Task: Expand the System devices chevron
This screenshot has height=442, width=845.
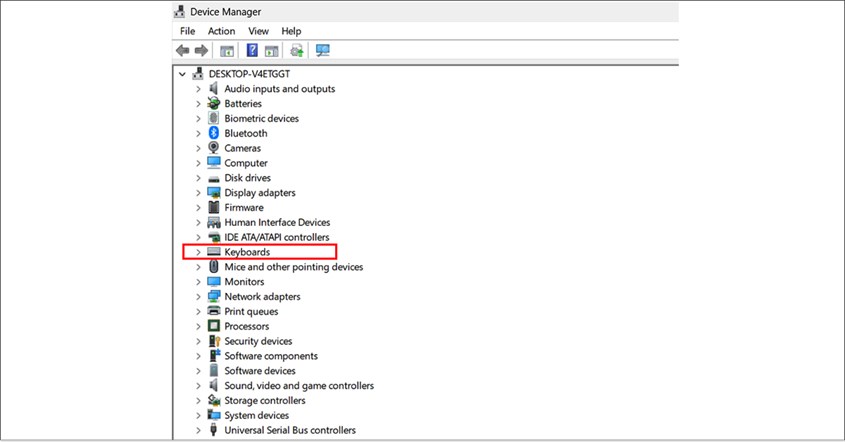Action: point(198,415)
